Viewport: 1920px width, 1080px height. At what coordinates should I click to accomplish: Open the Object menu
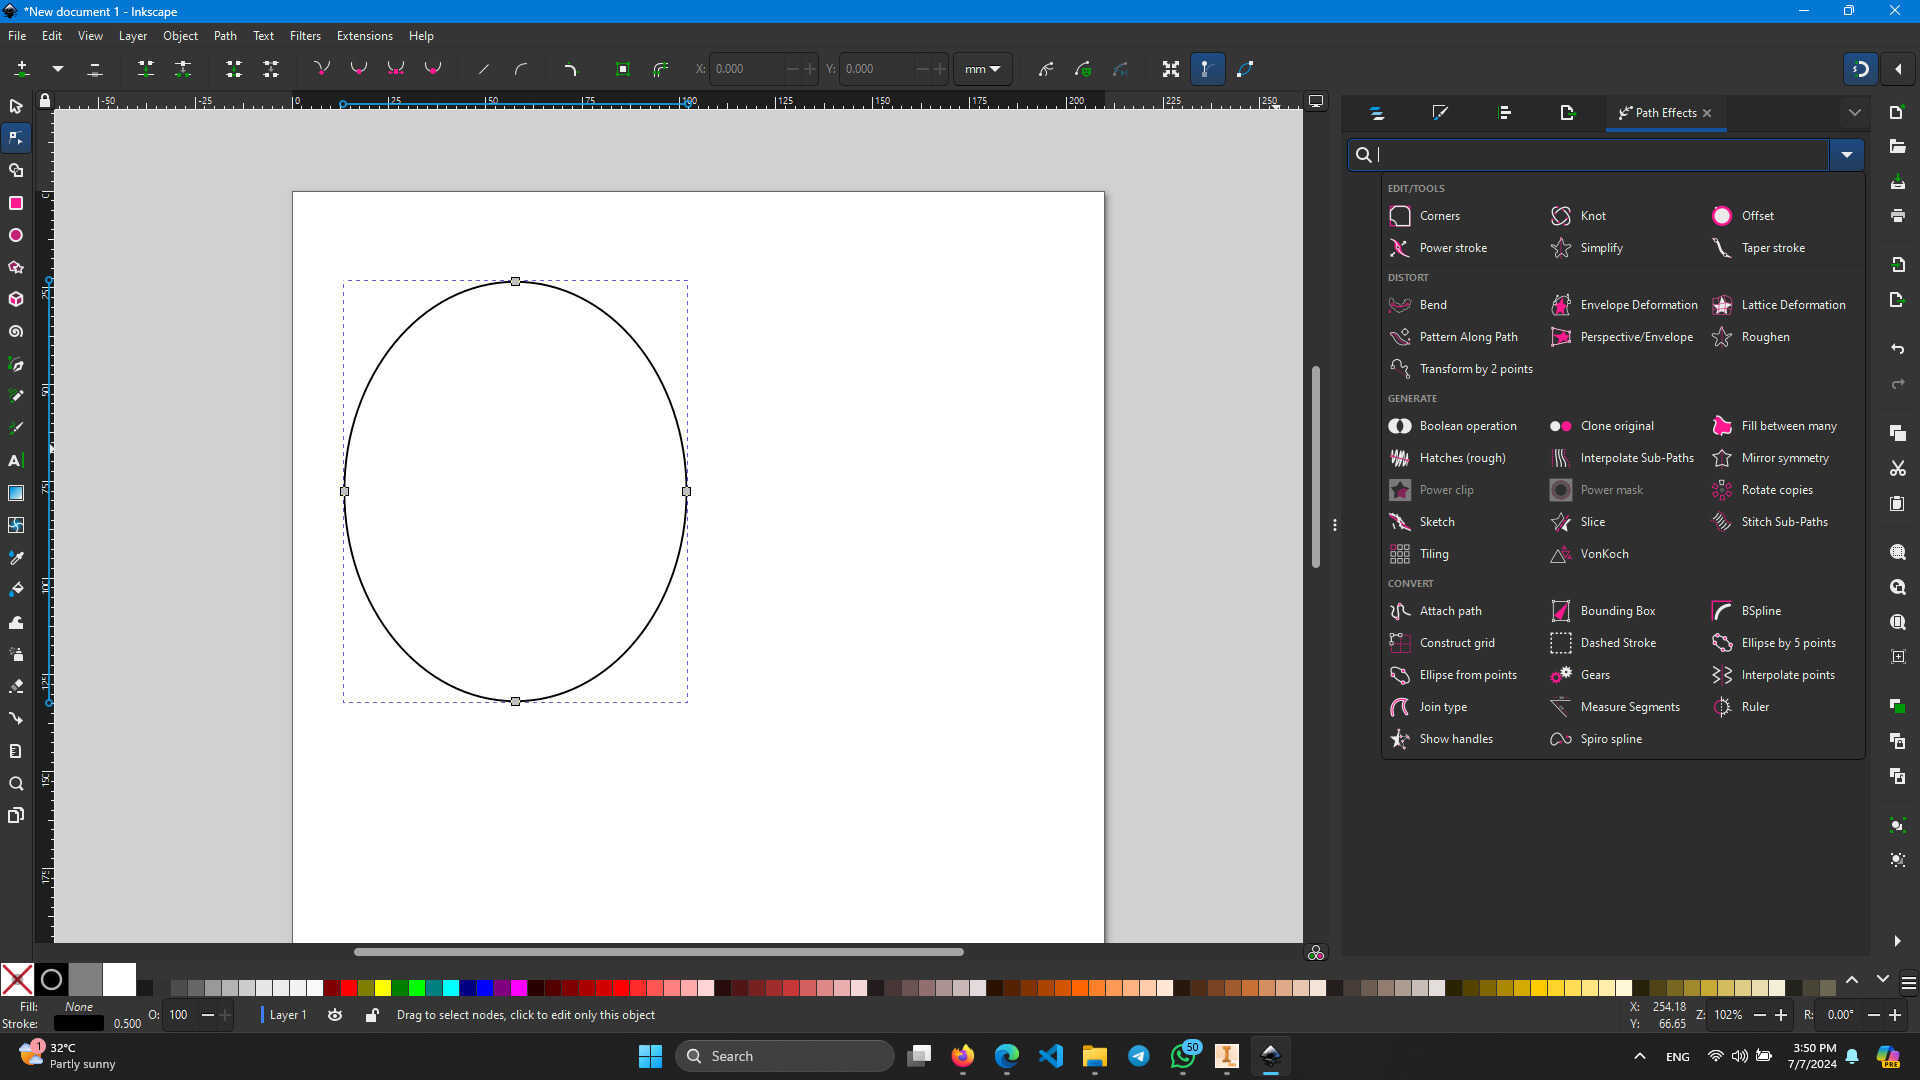pos(180,36)
